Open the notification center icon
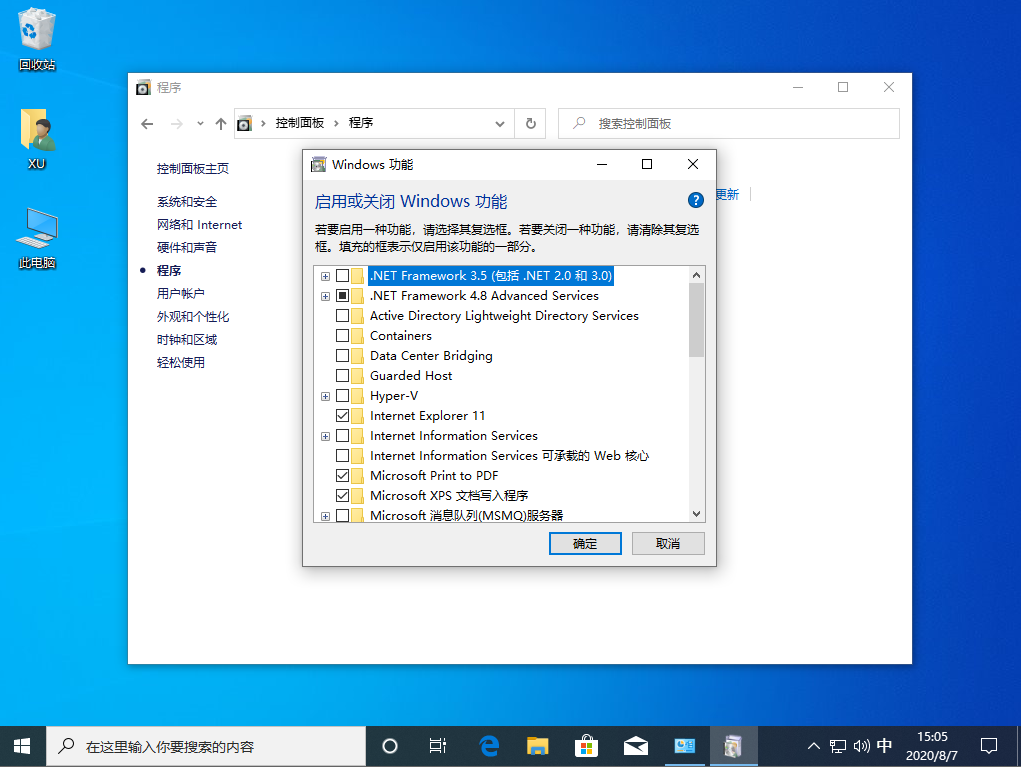 [988, 746]
